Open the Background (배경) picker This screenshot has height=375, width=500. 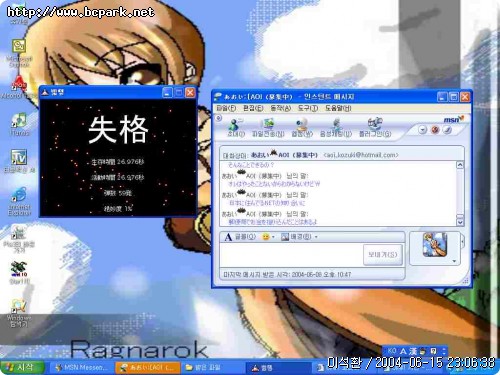click(x=299, y=237)
